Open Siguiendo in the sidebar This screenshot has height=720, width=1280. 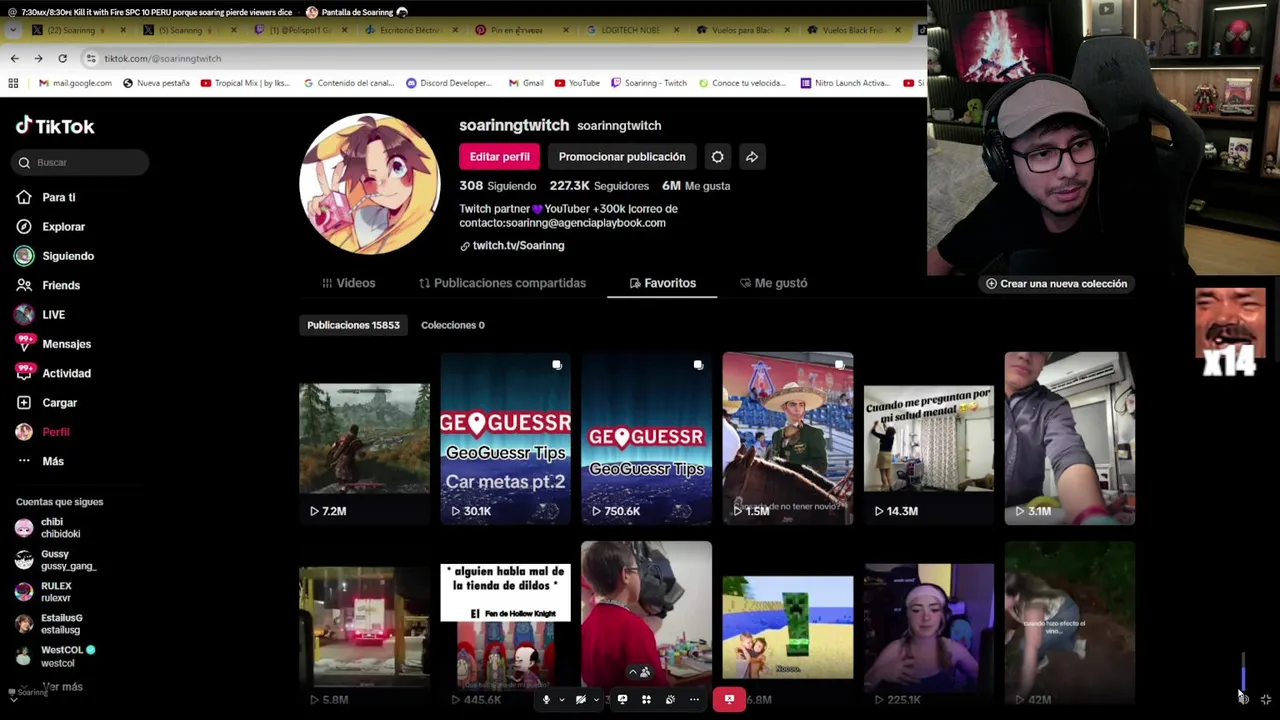pyautogui.click(x=55, y=256)
